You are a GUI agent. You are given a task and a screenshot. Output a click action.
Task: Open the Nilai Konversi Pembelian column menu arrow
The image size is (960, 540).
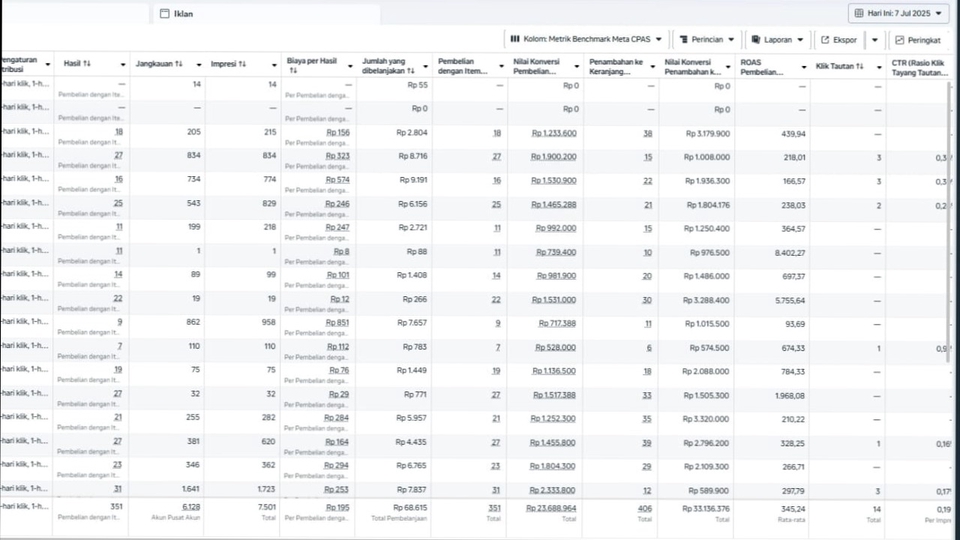click(x=575, y=66)
